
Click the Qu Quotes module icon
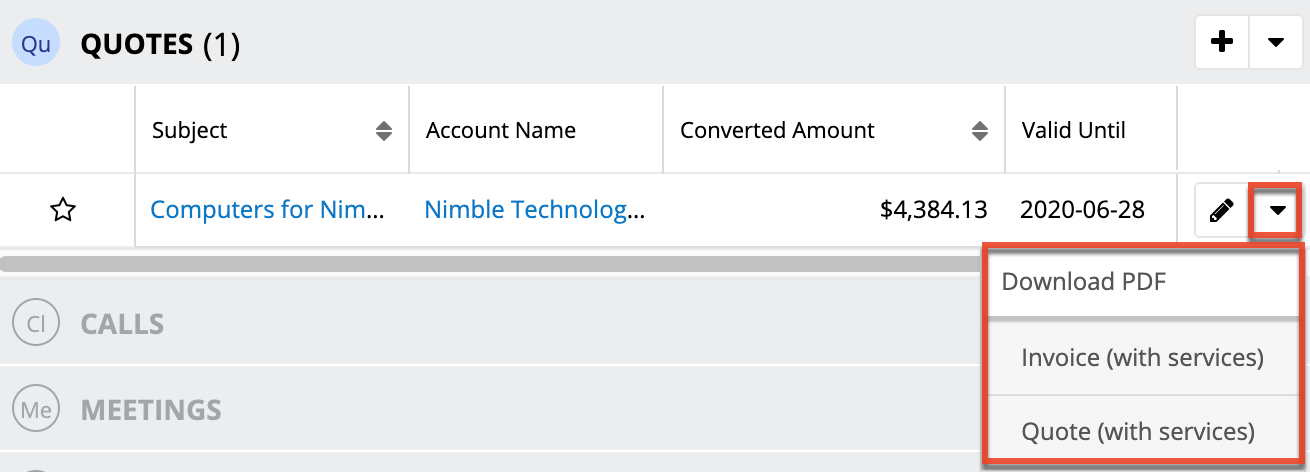click(x=36, y=44)
